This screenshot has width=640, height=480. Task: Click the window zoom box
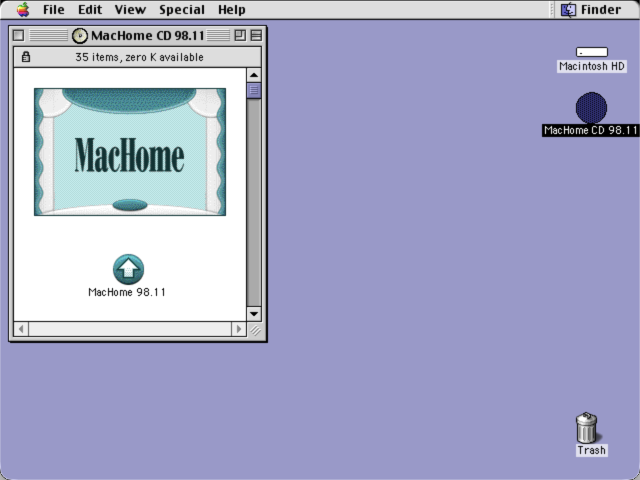pyautogui.click(x=240, y=36)
